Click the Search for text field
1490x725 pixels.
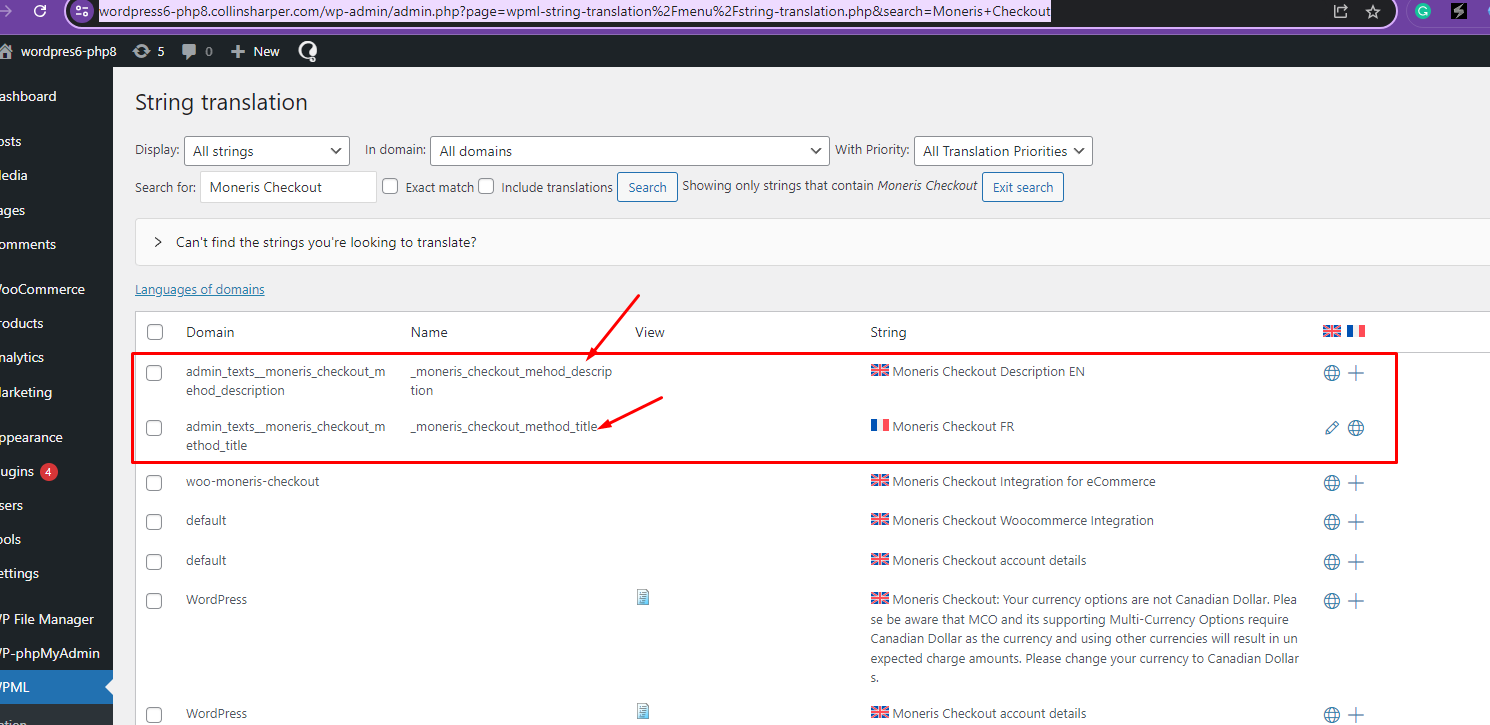288,187
